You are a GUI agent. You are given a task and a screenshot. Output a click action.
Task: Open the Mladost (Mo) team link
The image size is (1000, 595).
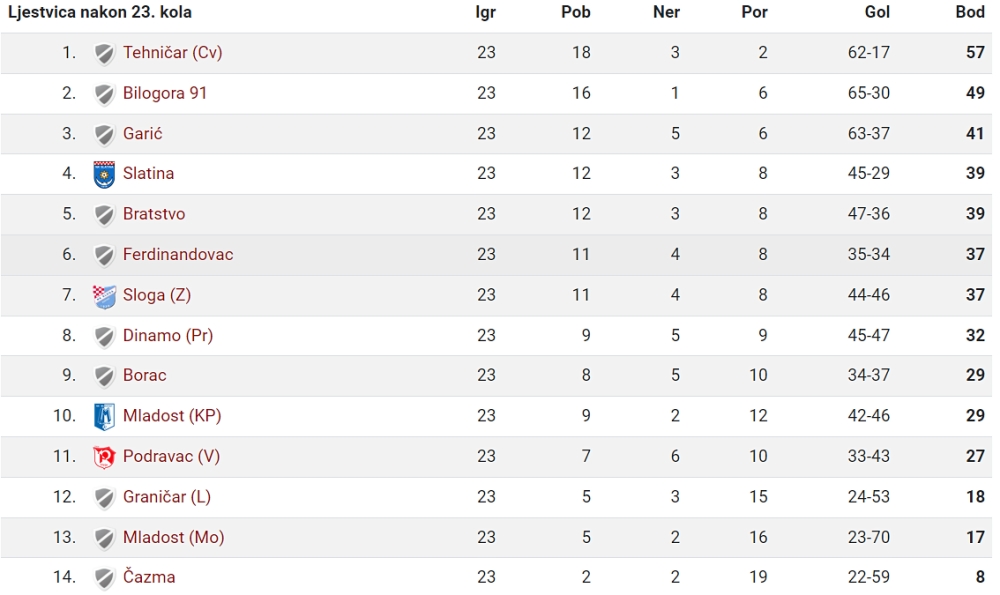pyautogui.click(x=173, y=537)
